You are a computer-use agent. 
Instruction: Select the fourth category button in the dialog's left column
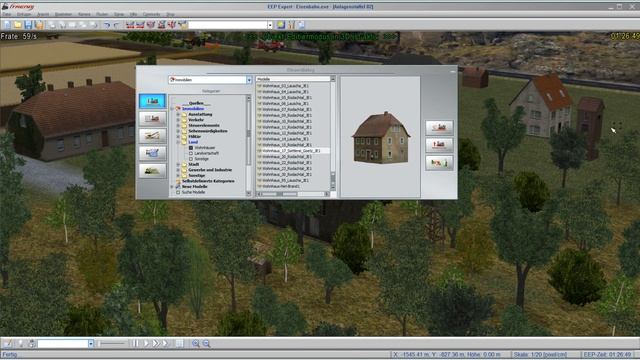[152, 153]
